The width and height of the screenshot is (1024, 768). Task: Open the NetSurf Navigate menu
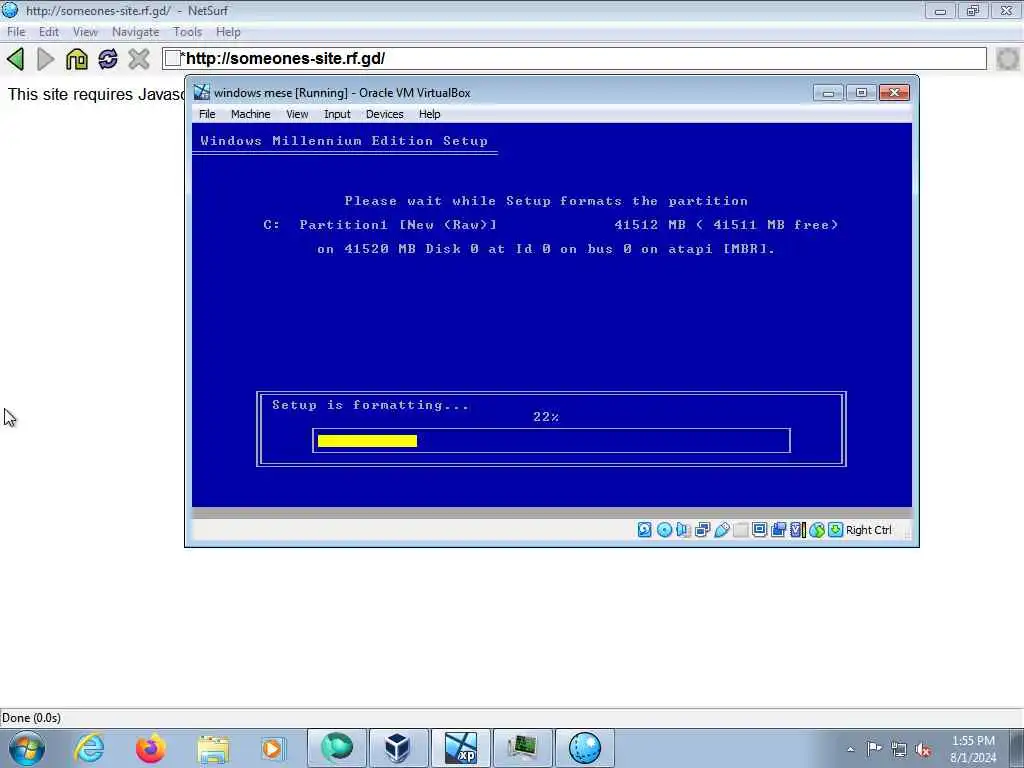[x=135, y=32]
